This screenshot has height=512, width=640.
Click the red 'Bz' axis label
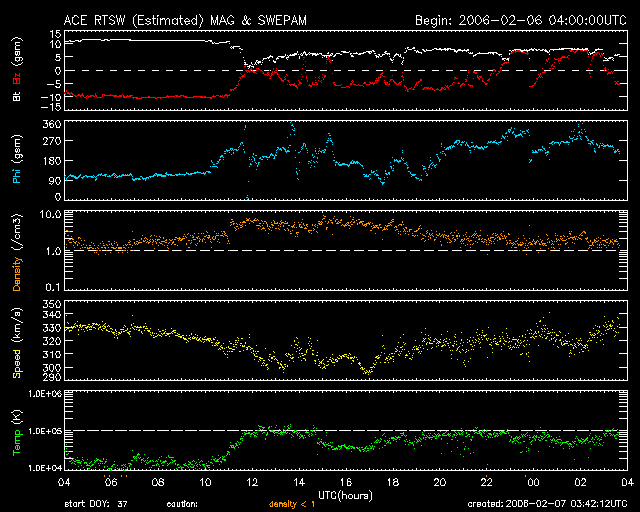click(17, 78)
